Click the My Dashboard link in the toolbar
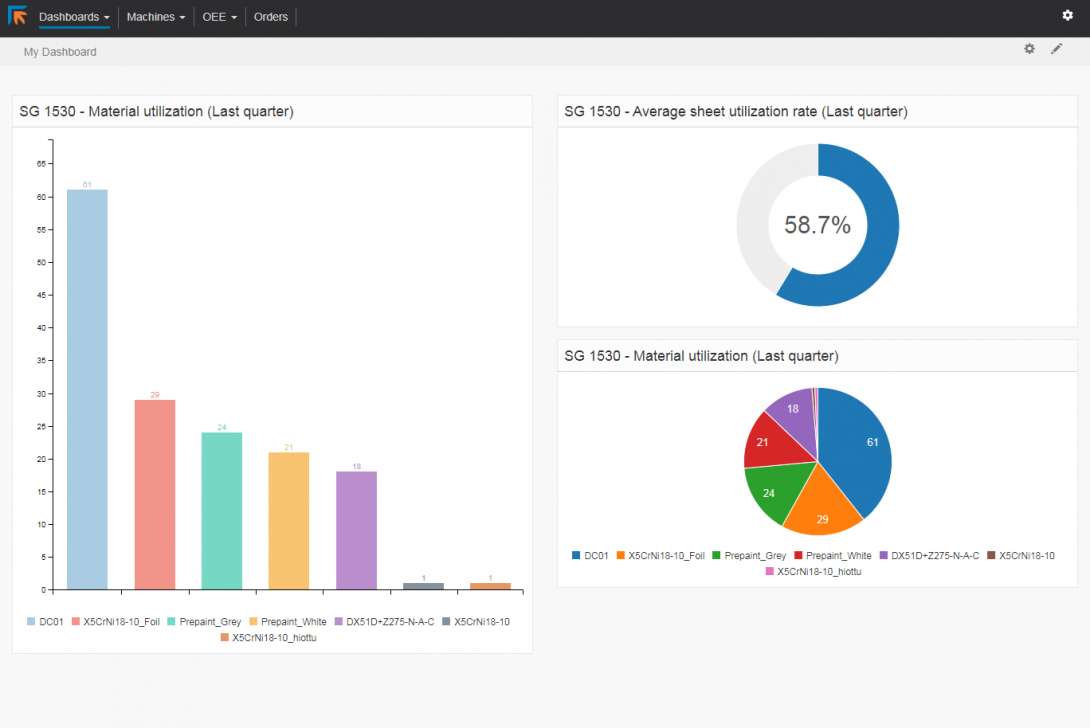Image resolution: width=1090 pixels, height=728 pixels. tap(59, 51)
